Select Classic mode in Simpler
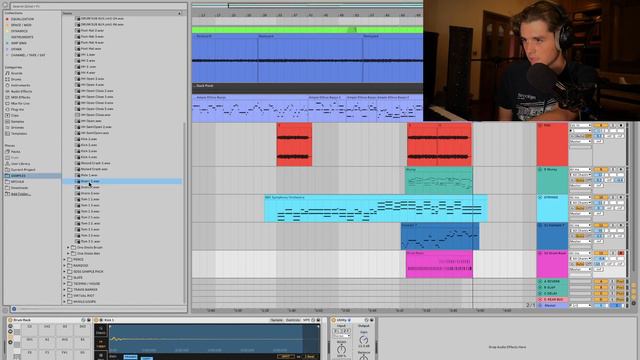Viewport: 640px width, 360px height. [100, 331]
